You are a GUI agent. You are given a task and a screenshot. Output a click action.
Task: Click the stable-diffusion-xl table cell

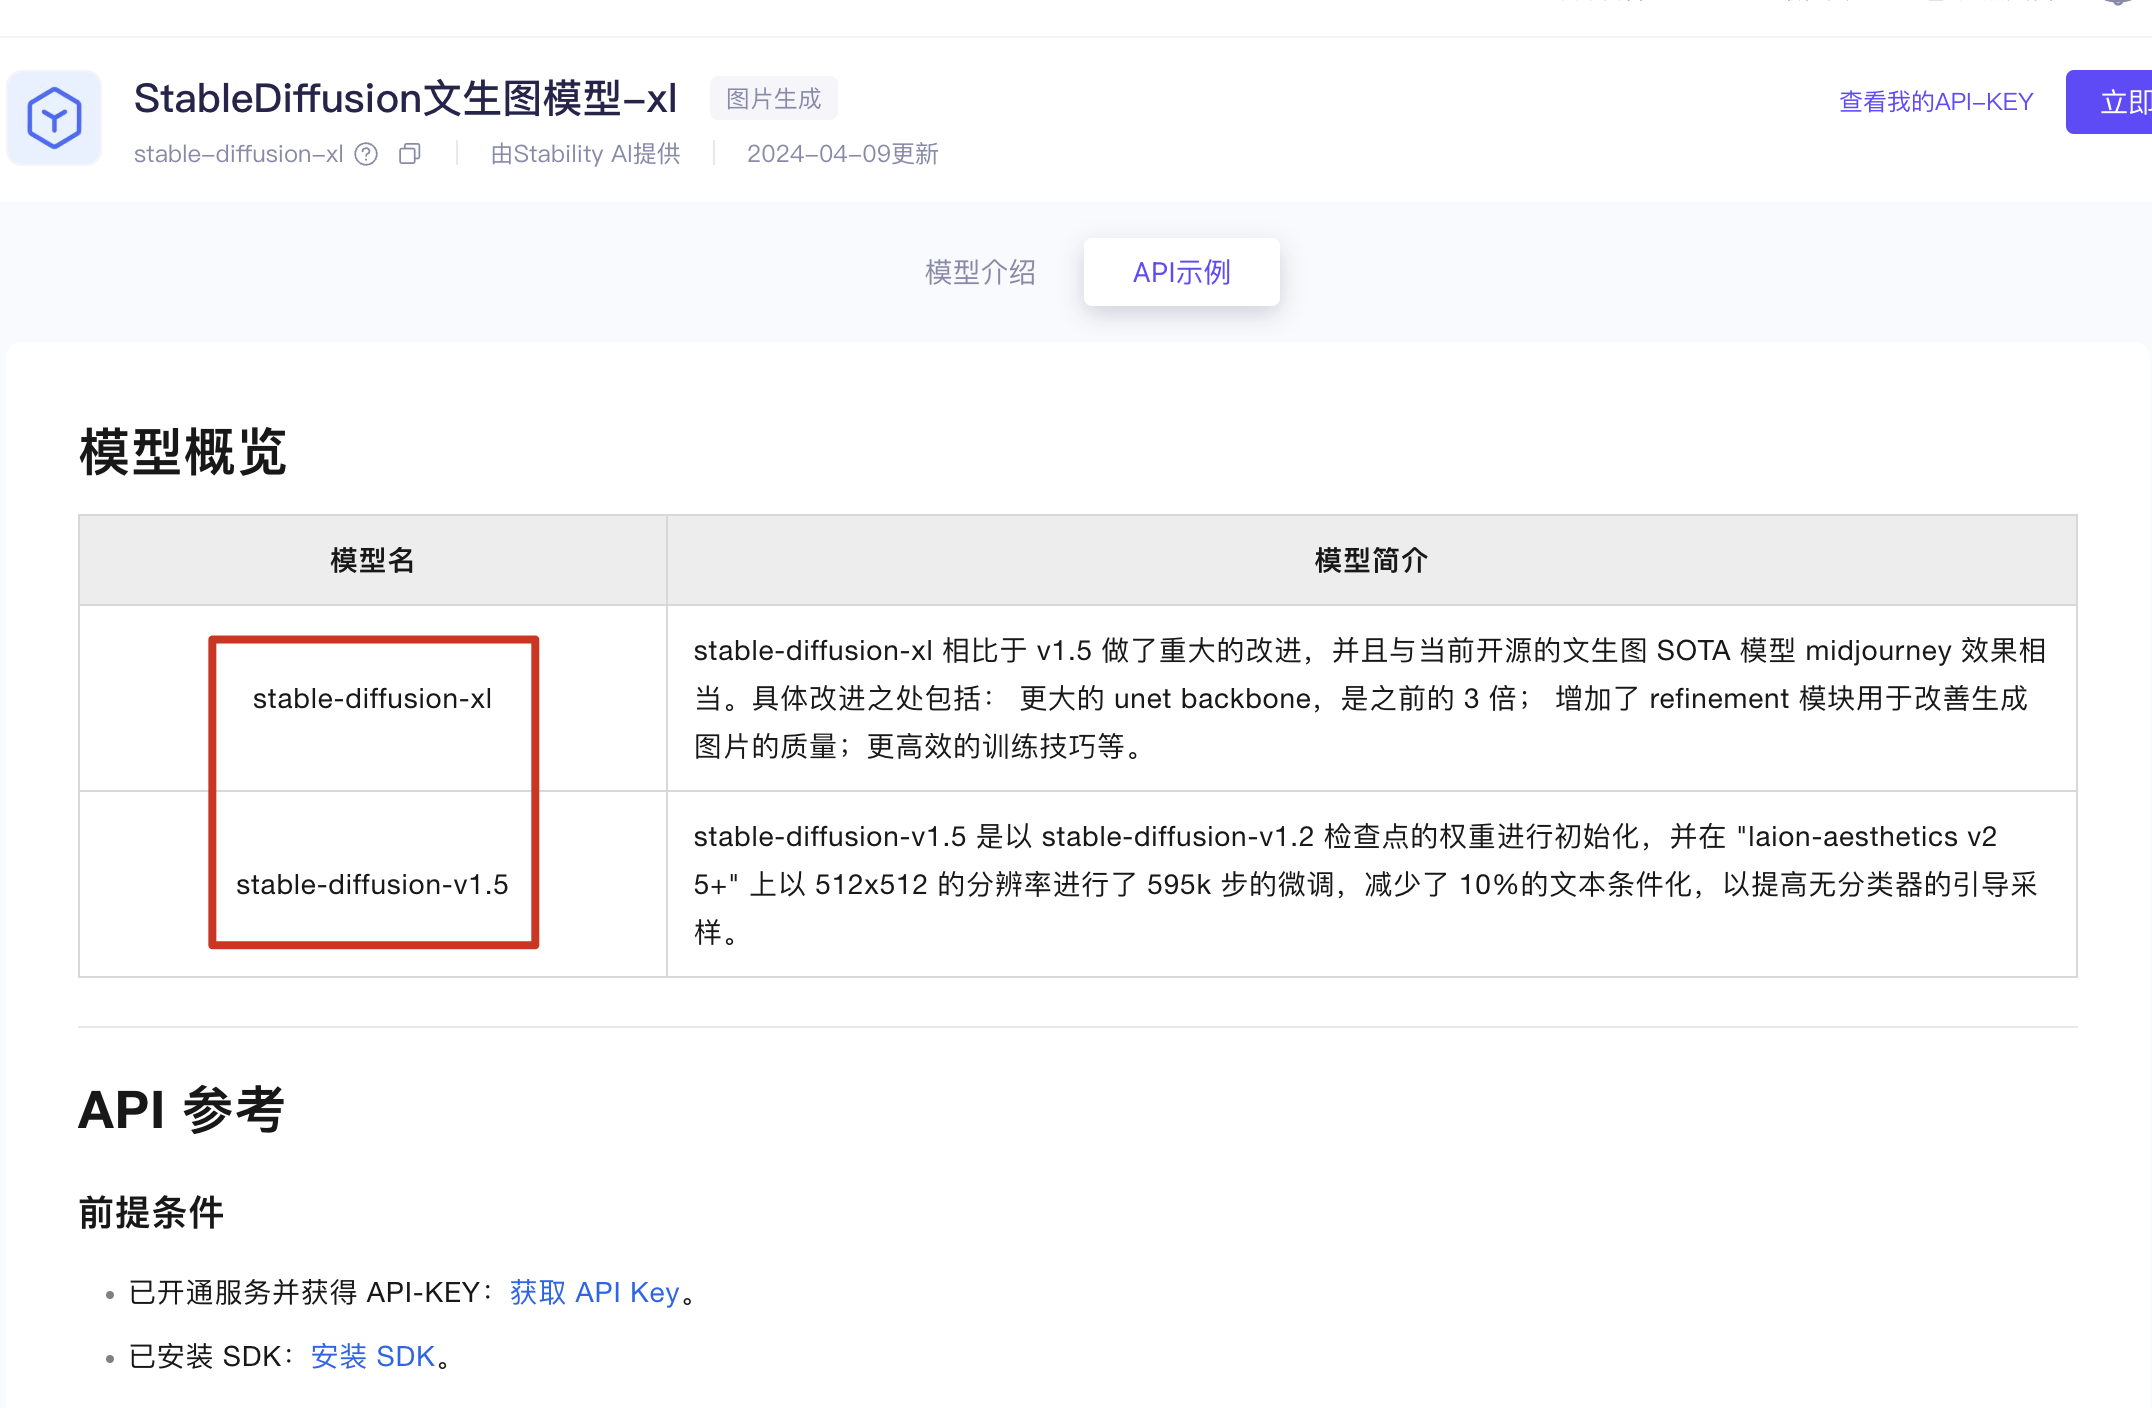pos(373,698)
